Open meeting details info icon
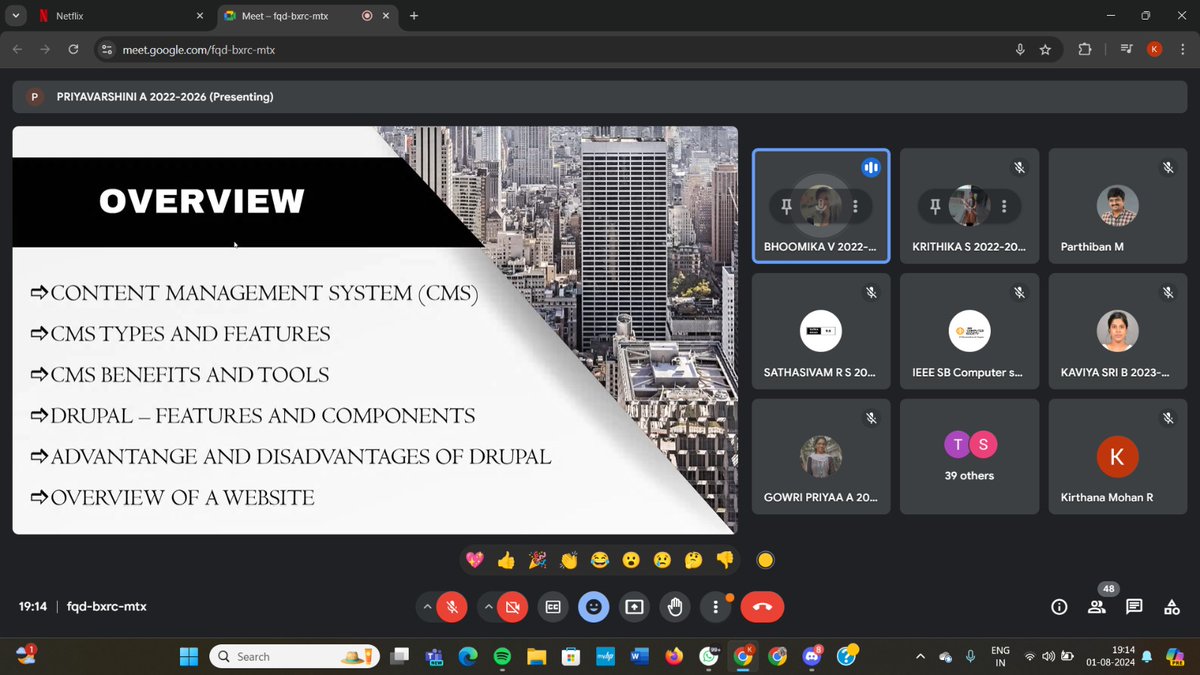This screenshot has width=1200, height=675. [1059, 606]
